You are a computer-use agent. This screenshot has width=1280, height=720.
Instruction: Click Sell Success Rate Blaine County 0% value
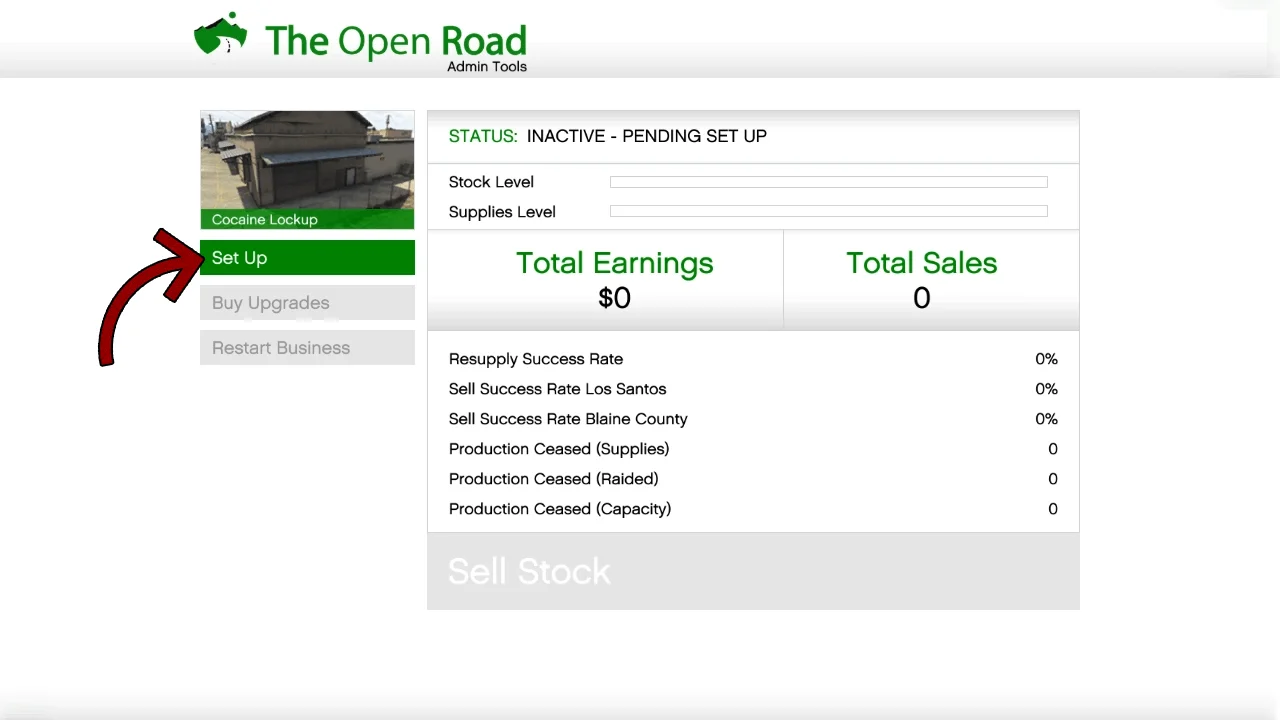tap(1046, 419)
